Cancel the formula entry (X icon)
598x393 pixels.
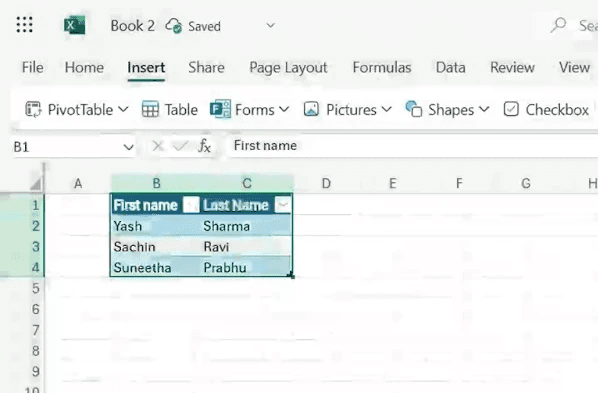point(158,146)
